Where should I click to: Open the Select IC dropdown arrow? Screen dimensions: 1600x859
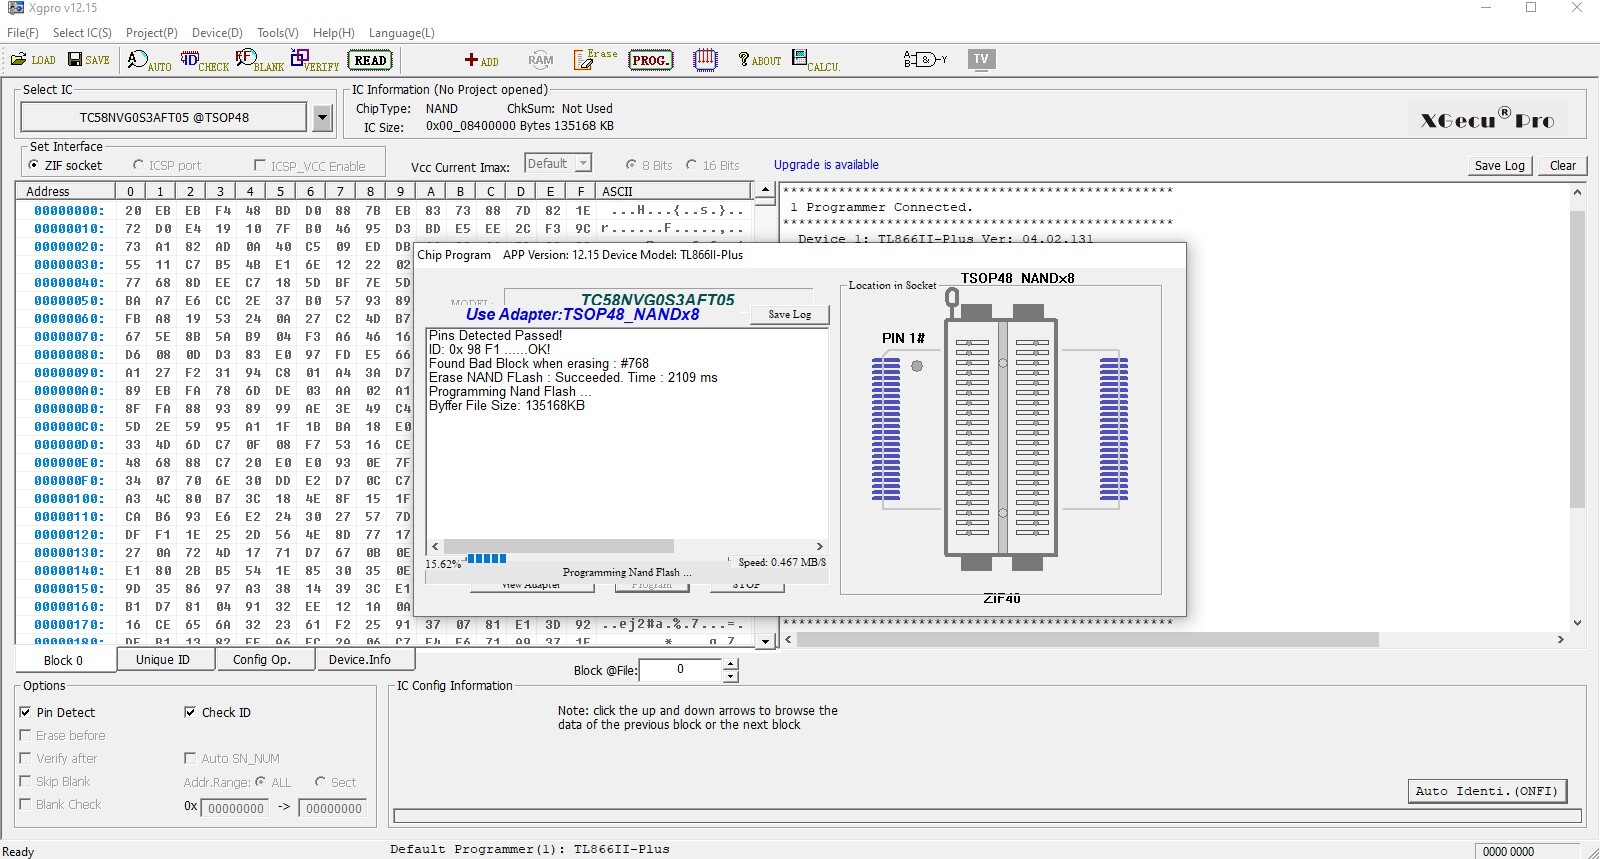click(322, 118)
